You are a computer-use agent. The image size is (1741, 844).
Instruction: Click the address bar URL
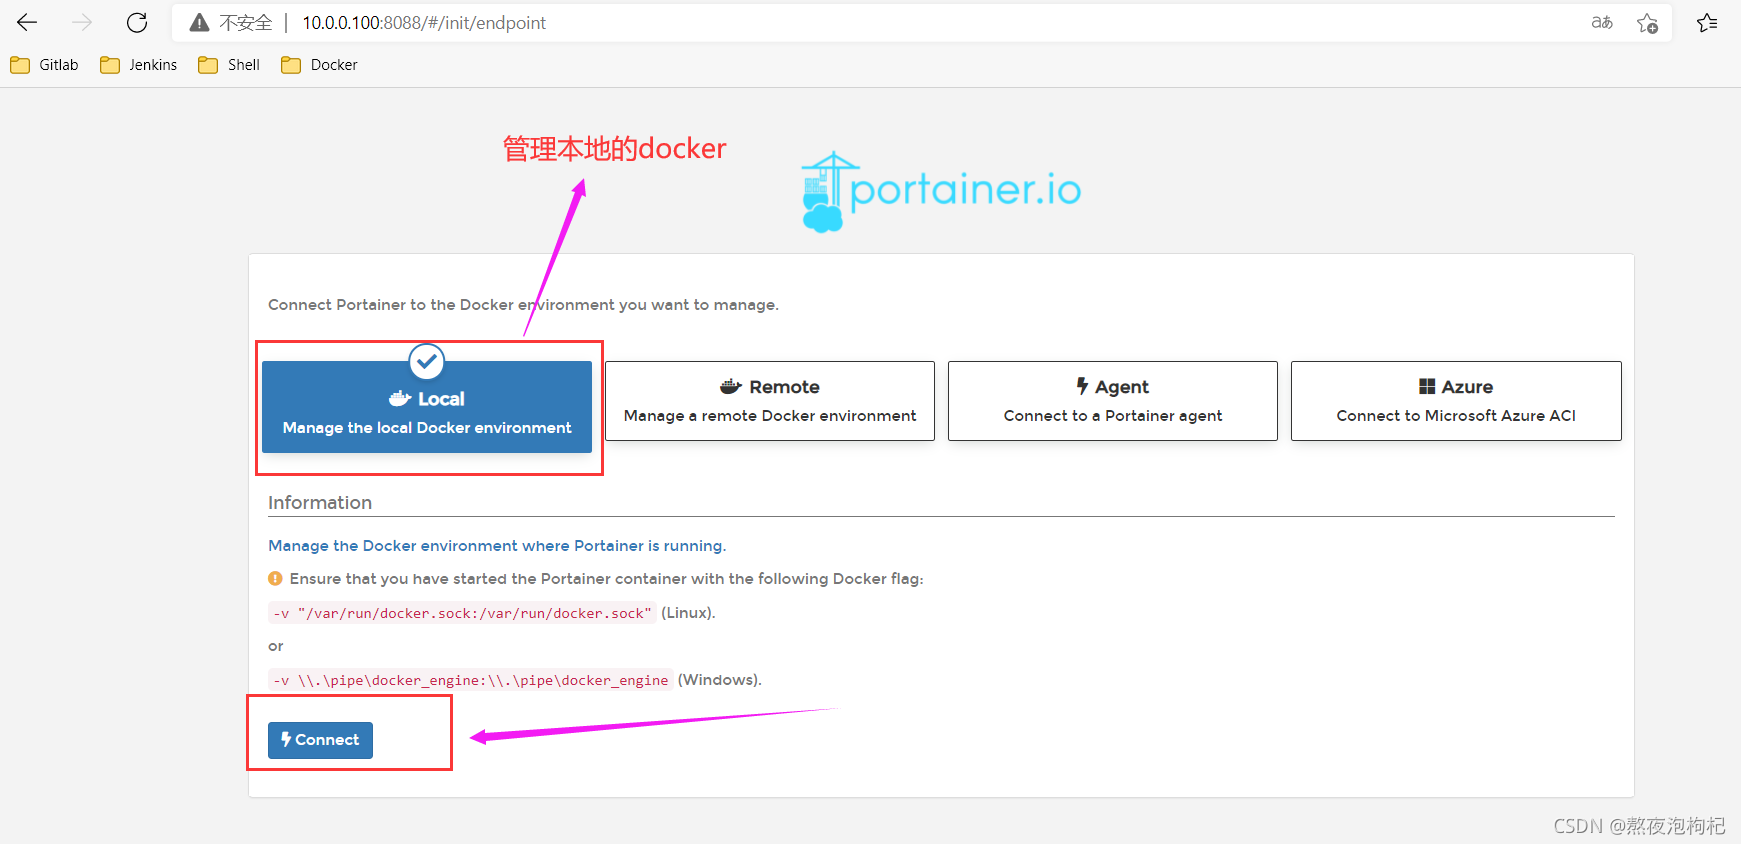coord(424,23)
